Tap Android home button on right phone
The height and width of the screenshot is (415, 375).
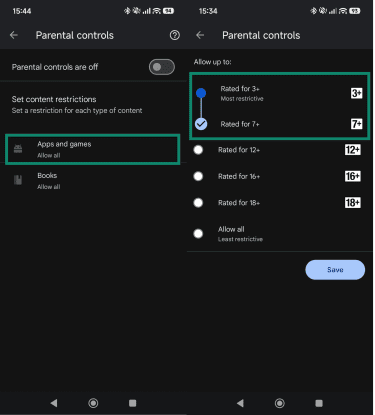click(x=279, y=403)
